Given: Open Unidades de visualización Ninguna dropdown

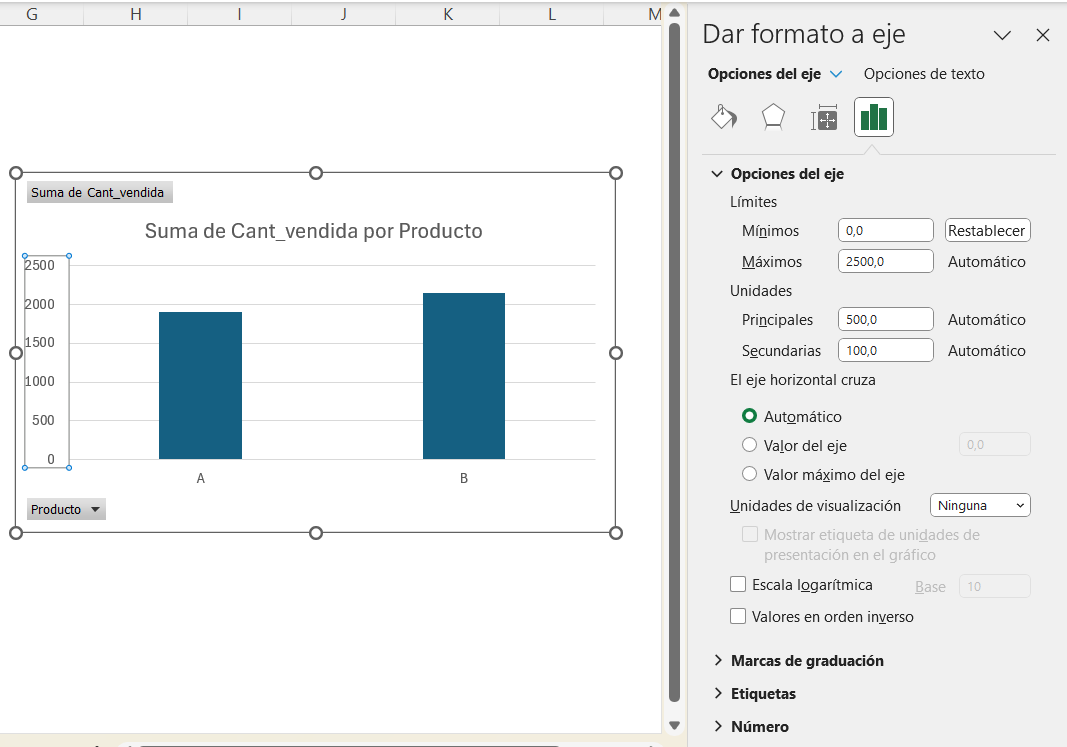Looking at the screenshot, I should (x=980, y=505).
